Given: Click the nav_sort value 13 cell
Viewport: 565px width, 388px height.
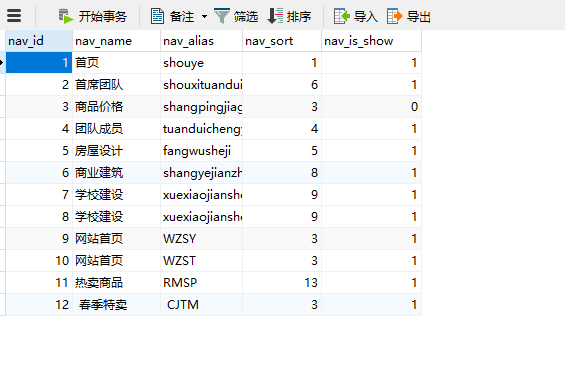Looking at the screenshot, I should pos(282,282).
